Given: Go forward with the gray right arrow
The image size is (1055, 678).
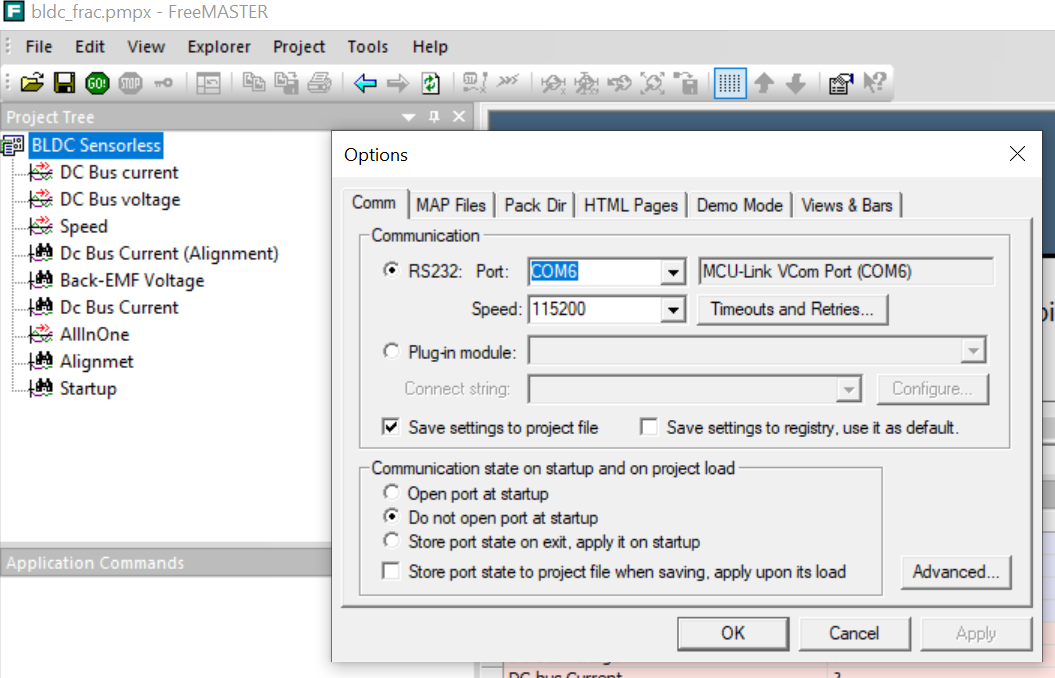Looking at the screenshot, I should coord(398,83).
